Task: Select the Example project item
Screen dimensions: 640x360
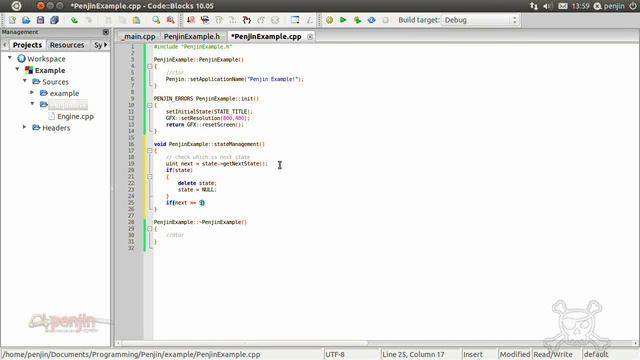Action: click(x=50, y=70)
